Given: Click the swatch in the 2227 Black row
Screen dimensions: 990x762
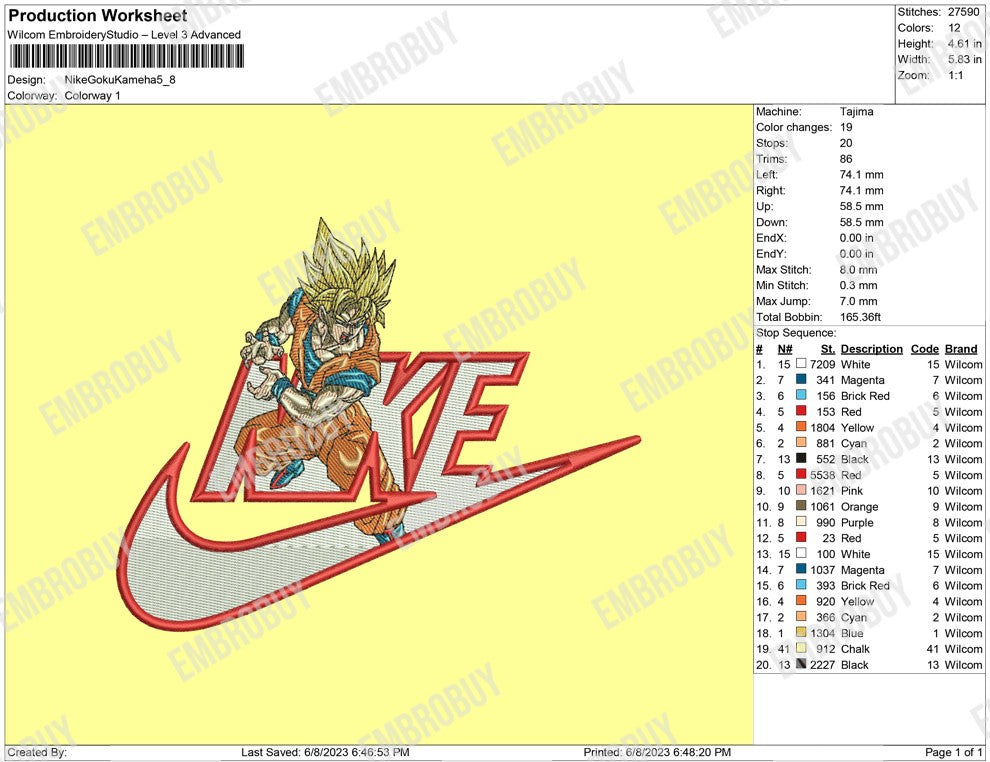Looking at the screenshot, I should click(801, 664).
